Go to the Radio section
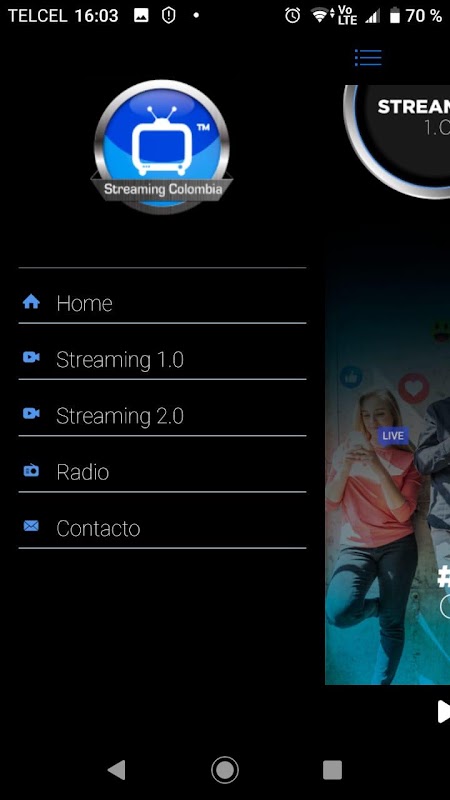Viewport: 450px width, 800px height. click(162, 471)
